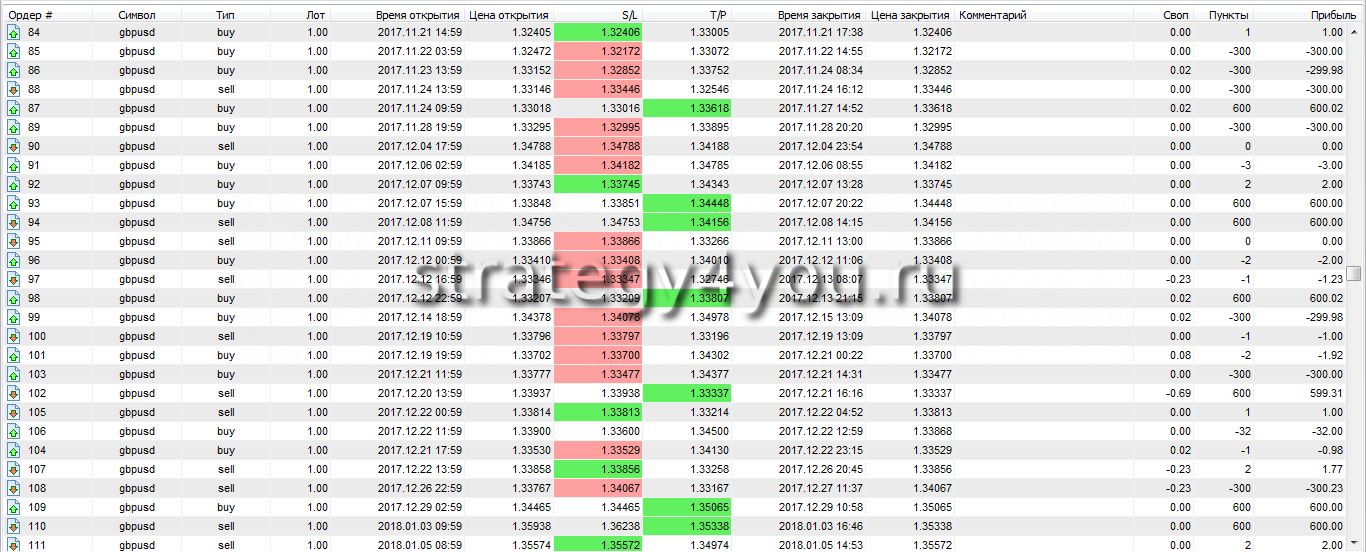The width and height of the screenshot is (1366, 552).
Task: Click green T/P cell showing 1.33618
Action: point(687,108)
